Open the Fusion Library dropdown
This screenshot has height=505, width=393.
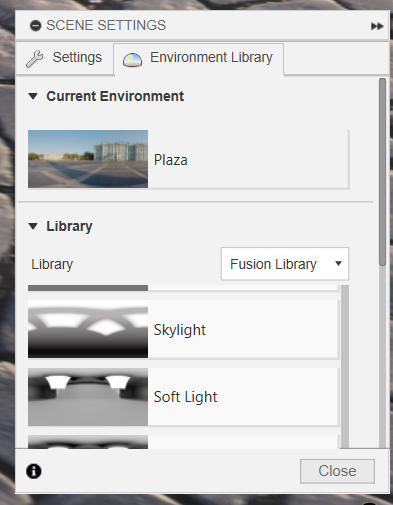(x=285, y=264)
